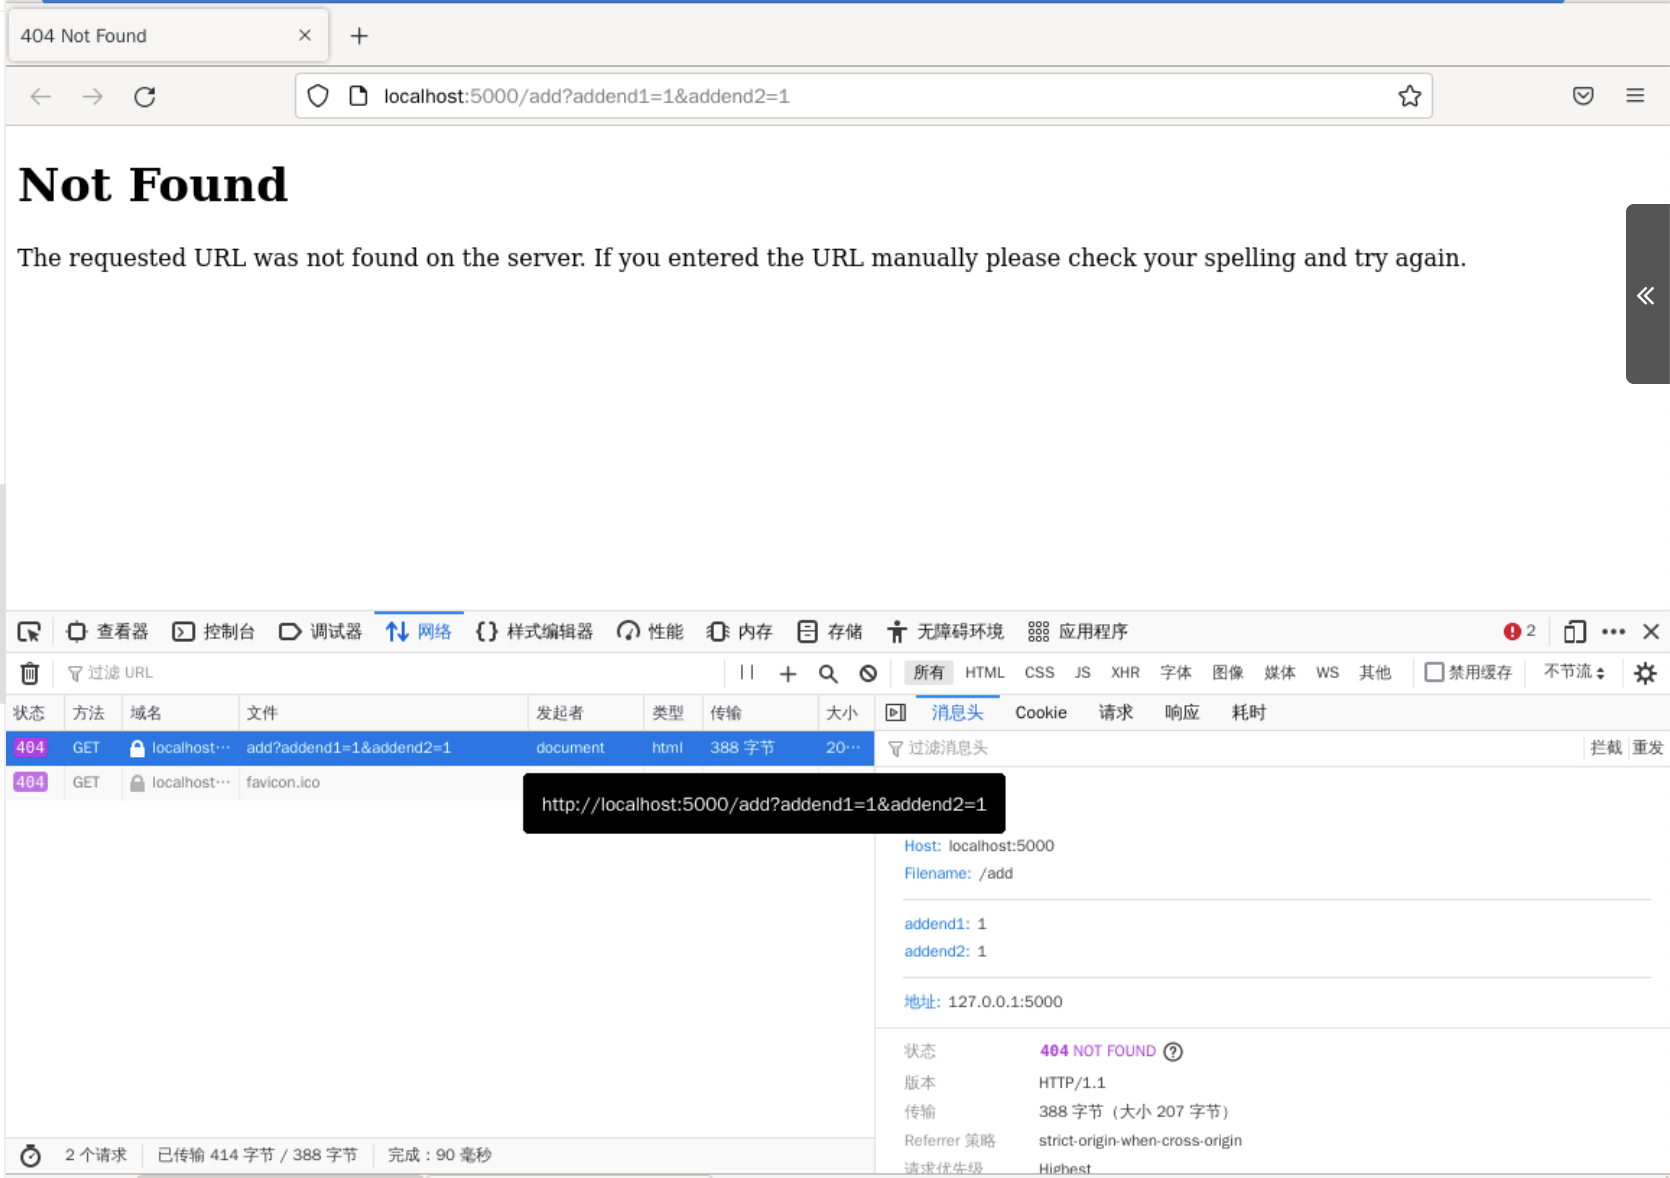
Task: Open the Accessibility (无障碍环境) tab
Action: 945,632
